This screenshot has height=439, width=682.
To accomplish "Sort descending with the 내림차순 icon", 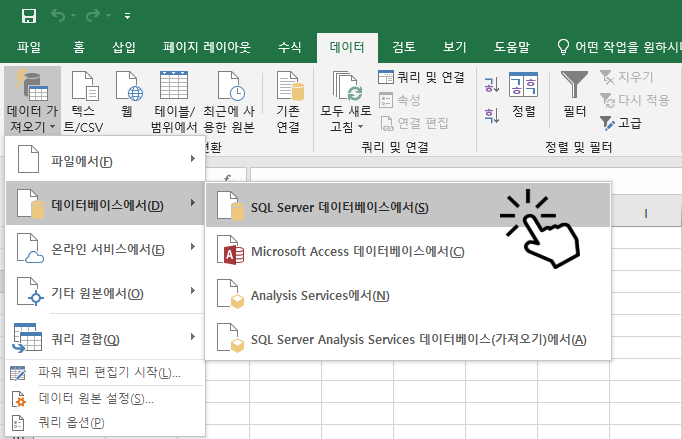I will pos(492,115).
